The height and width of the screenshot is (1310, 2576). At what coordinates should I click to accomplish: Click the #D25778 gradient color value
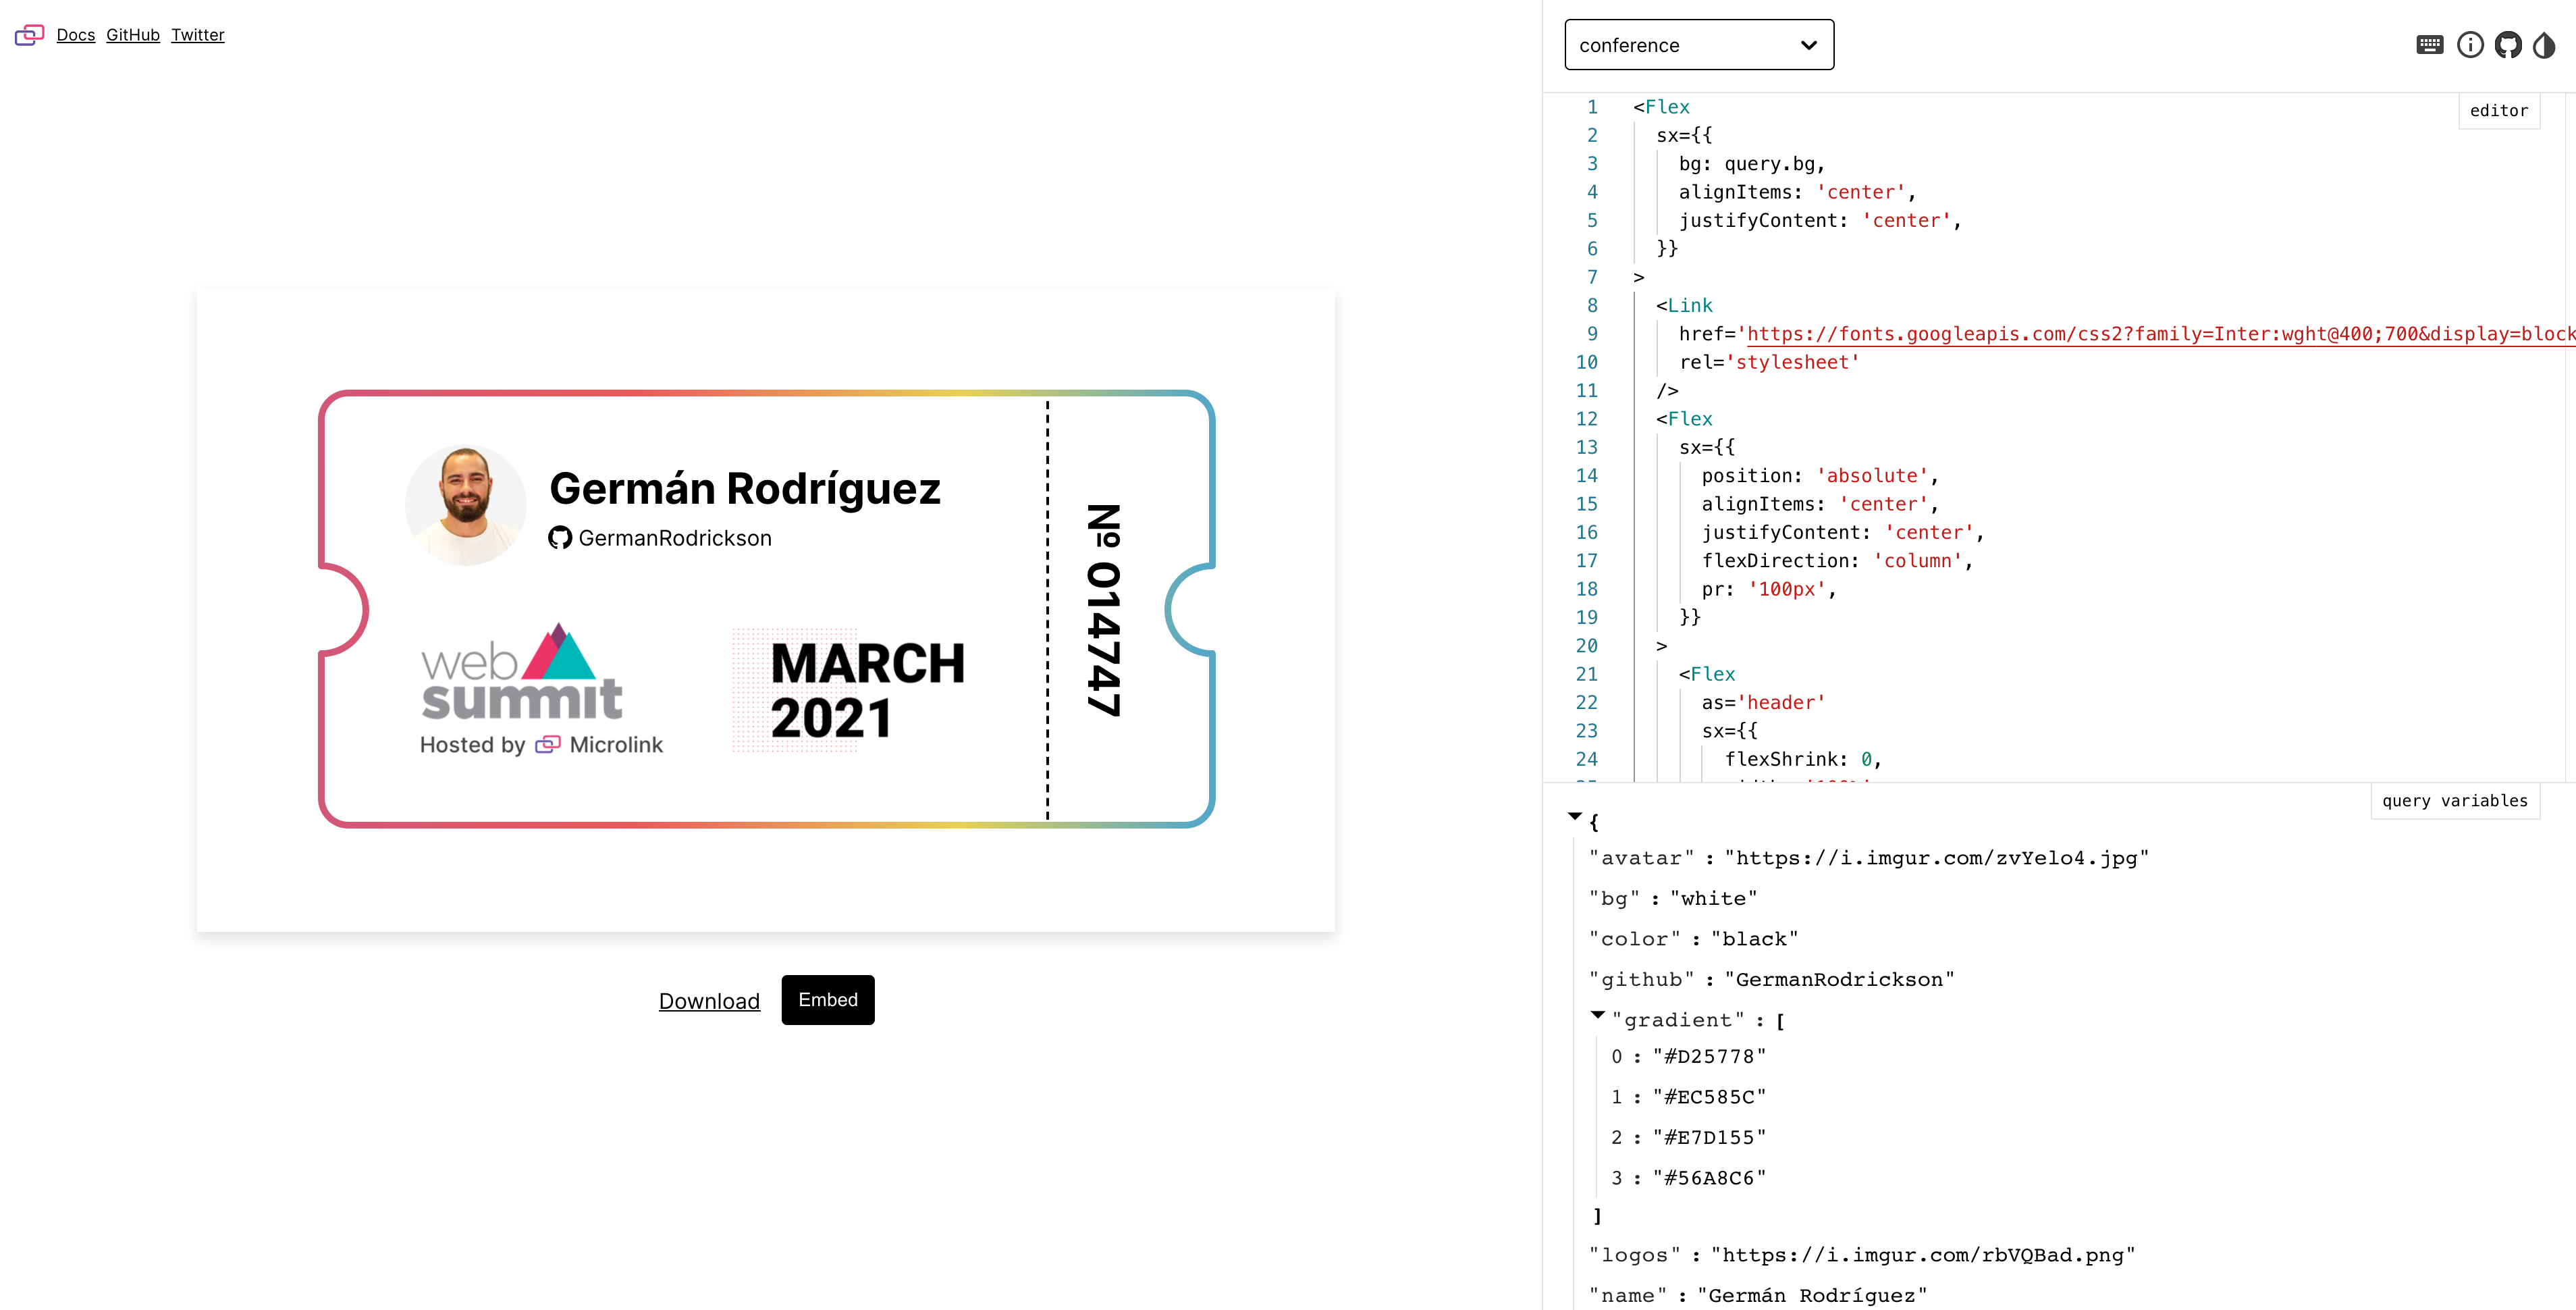click(x=1709, y=1057)
